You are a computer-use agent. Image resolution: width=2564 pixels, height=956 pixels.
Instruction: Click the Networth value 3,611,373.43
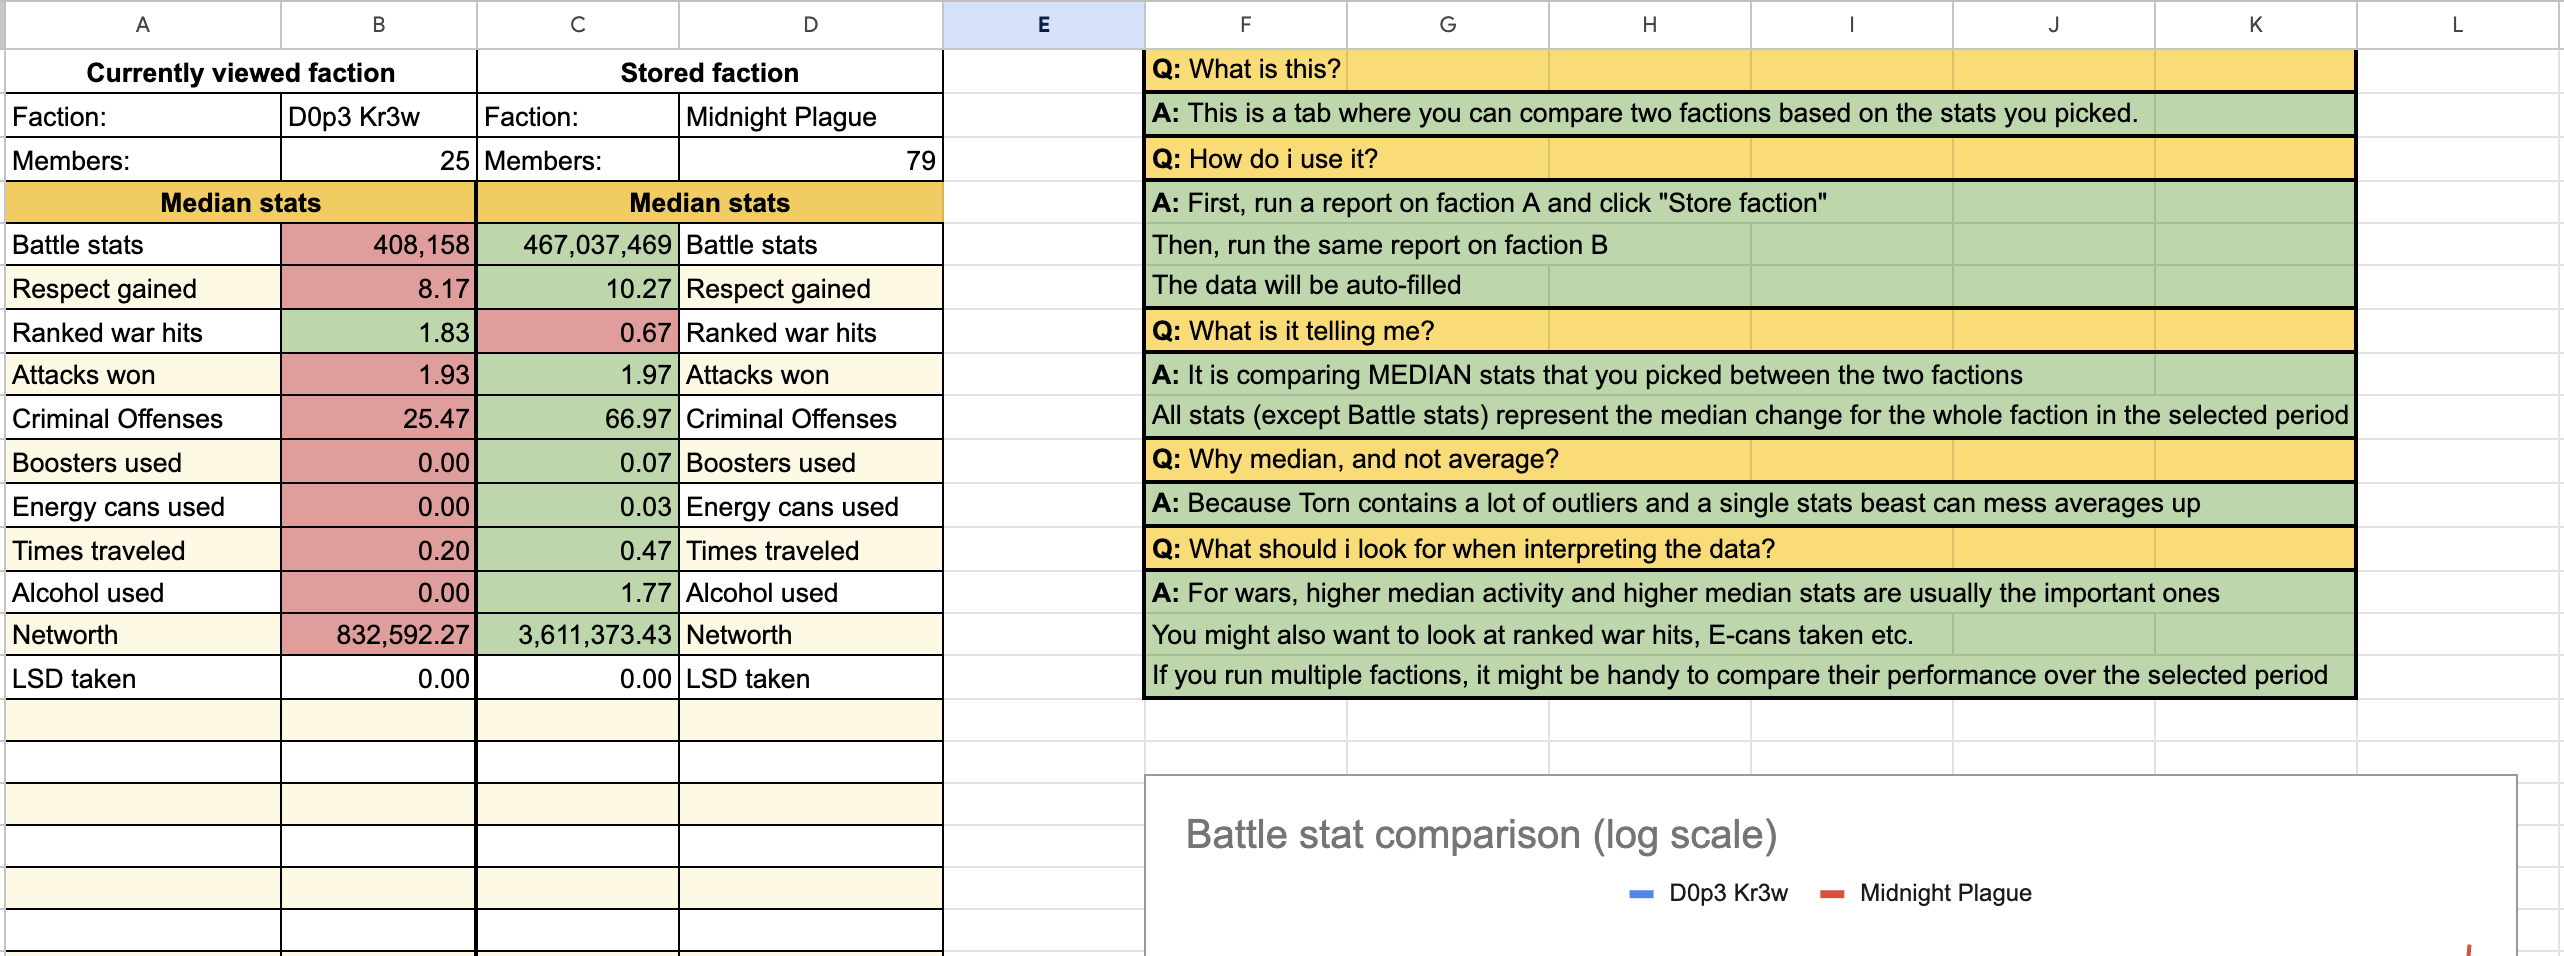(x=578, y=635)
